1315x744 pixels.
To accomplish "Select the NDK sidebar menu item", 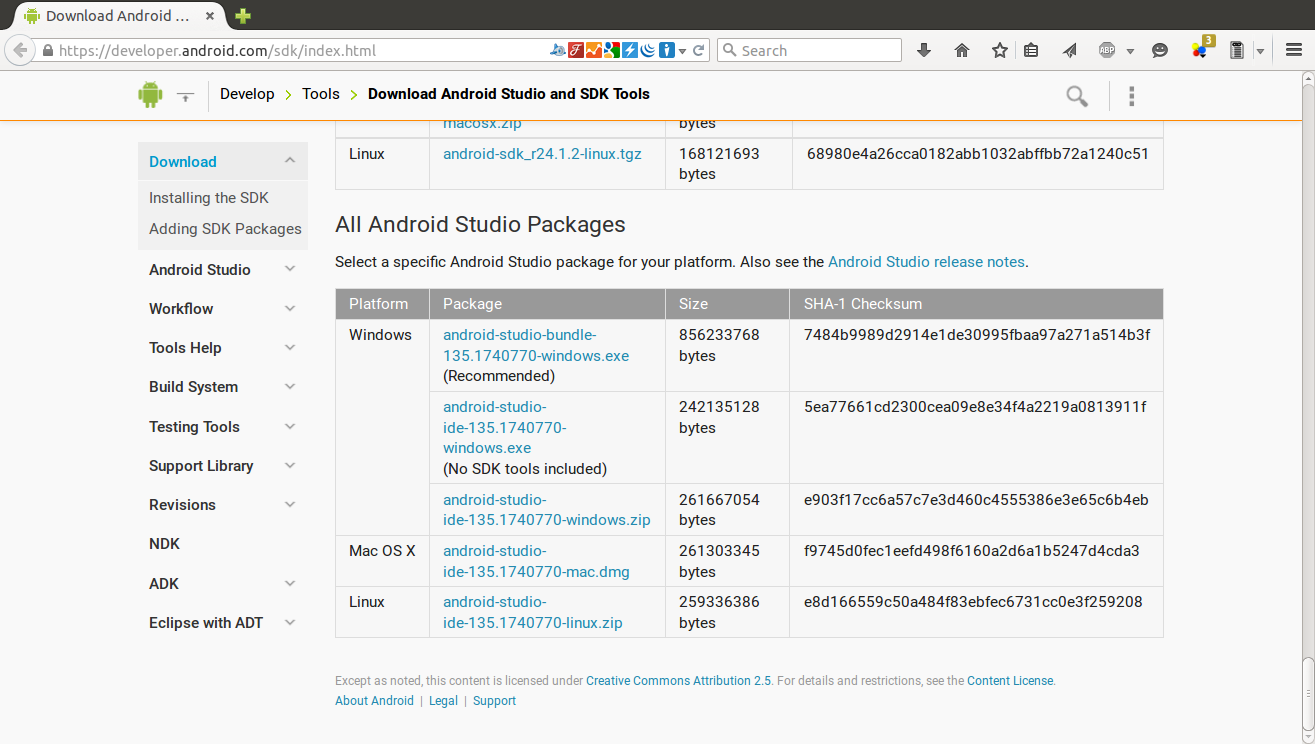I will pyautogui.click(x=165, y=544).
